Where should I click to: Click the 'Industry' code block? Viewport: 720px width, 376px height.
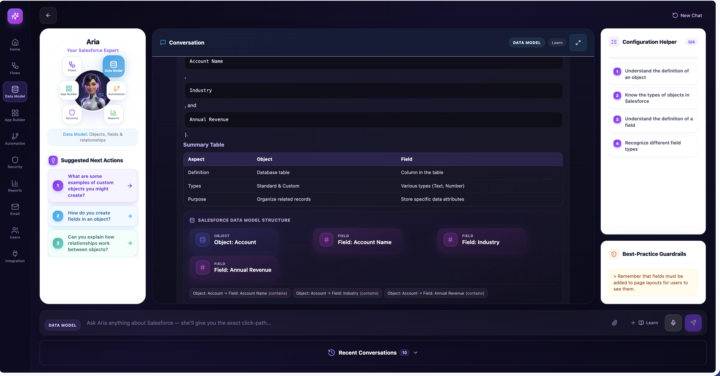pos(374,90)
